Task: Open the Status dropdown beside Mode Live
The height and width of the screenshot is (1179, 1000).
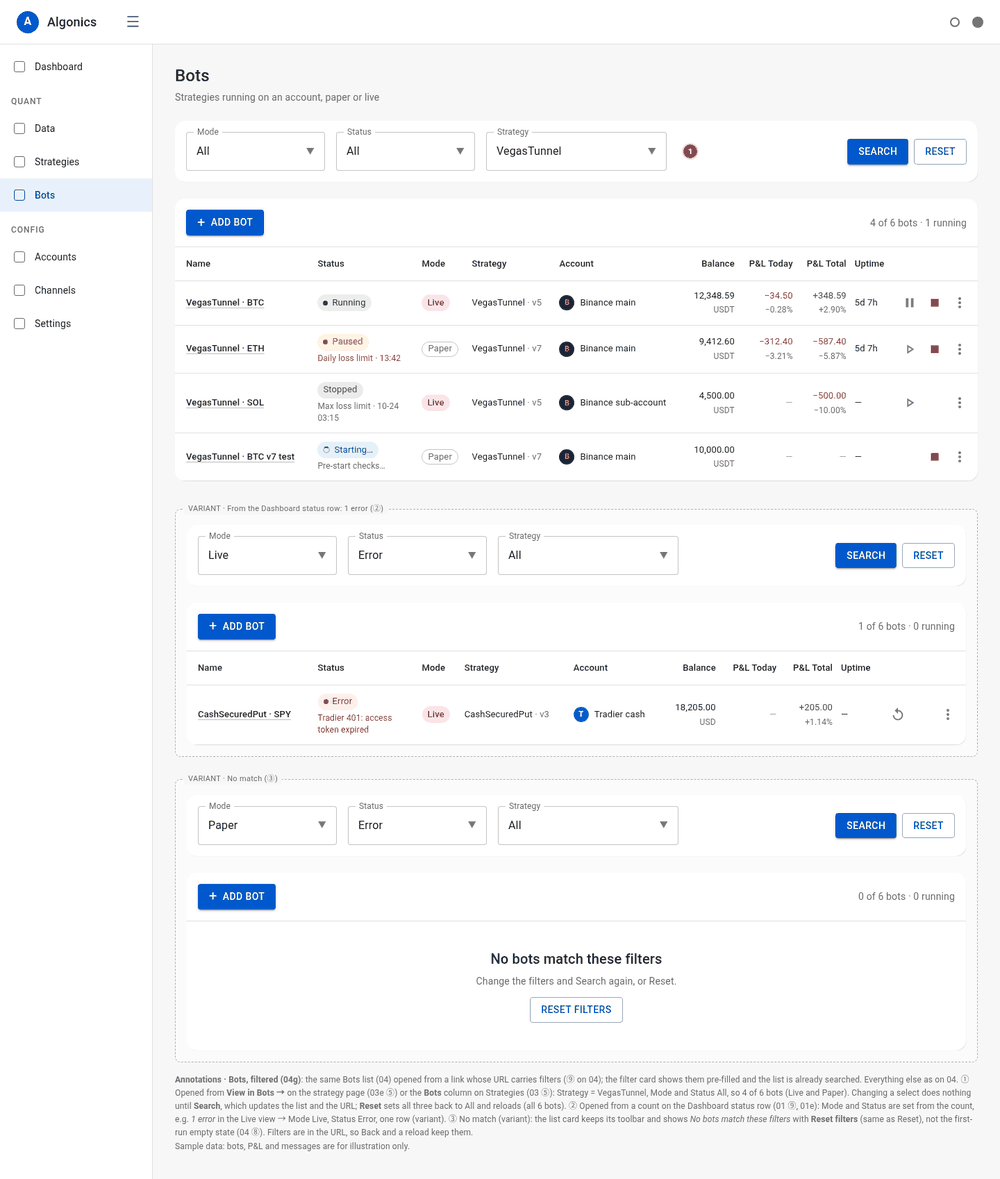Action: coord(417,556)
